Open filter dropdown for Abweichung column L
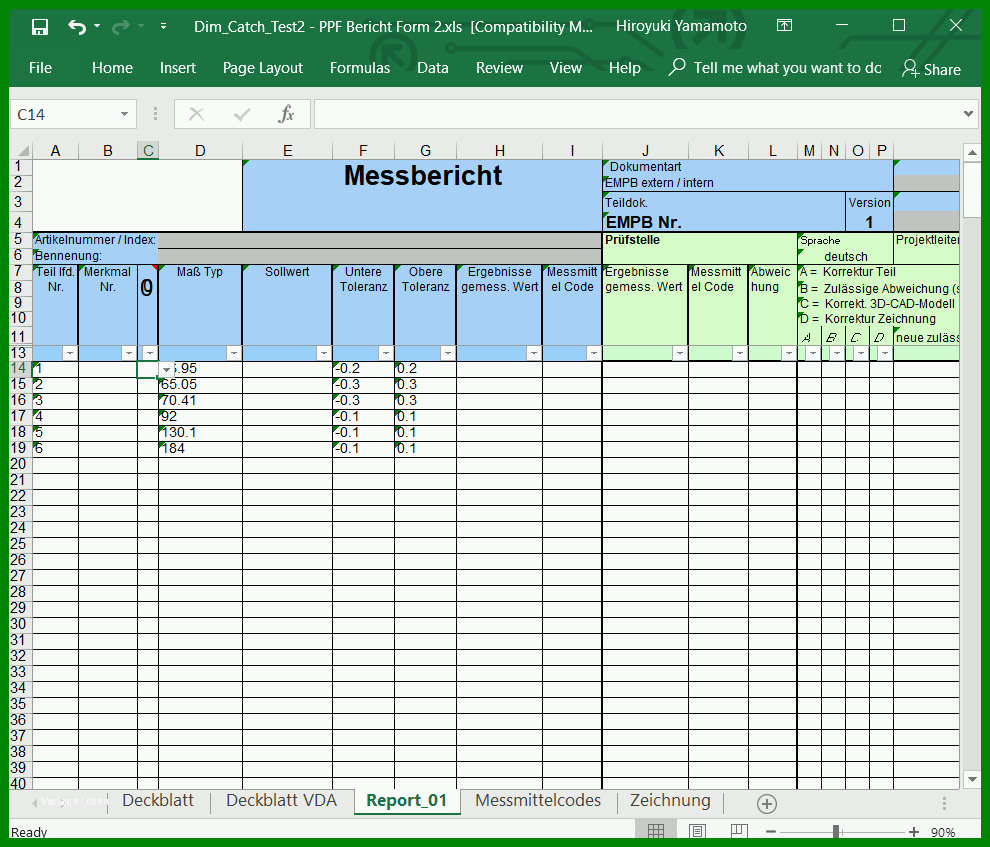990x847 pixels. (x=788, y=353)
